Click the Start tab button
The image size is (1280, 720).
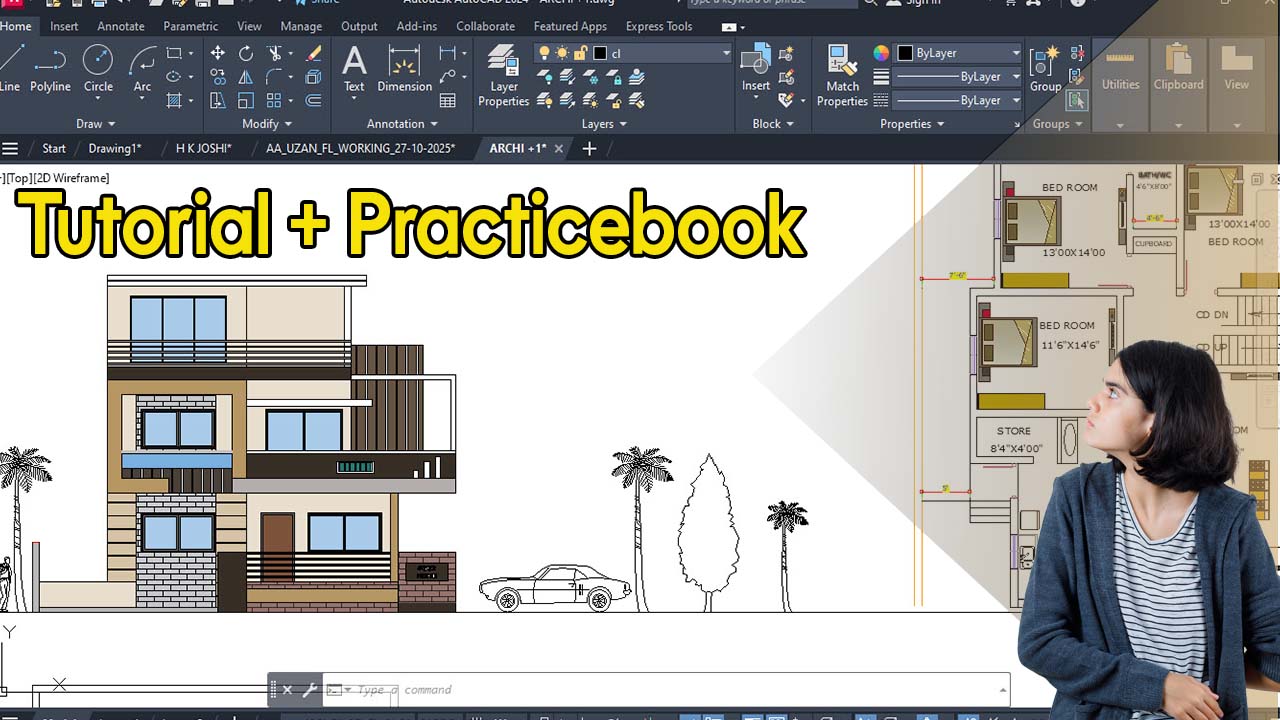pos(54,148)
